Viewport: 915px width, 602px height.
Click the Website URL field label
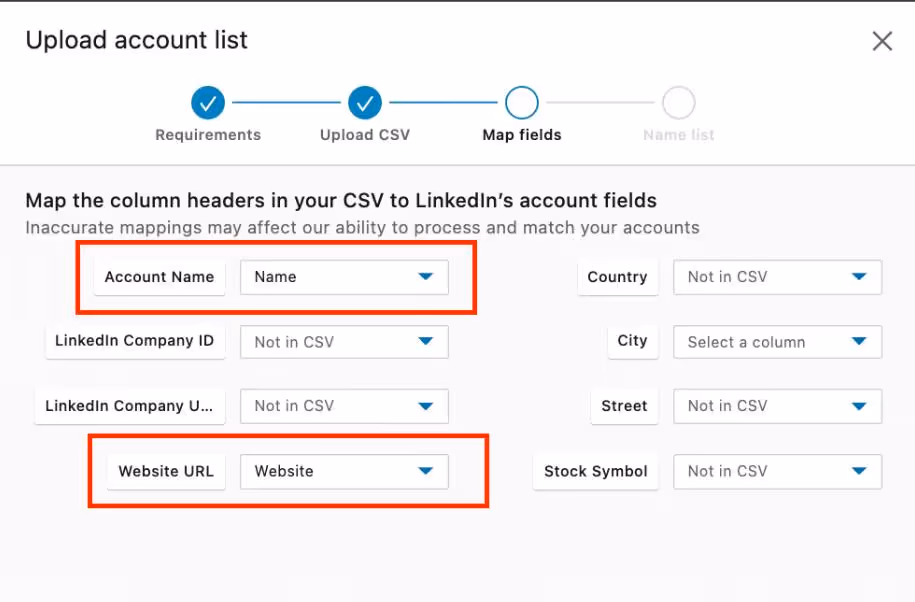tap(166, 471)
